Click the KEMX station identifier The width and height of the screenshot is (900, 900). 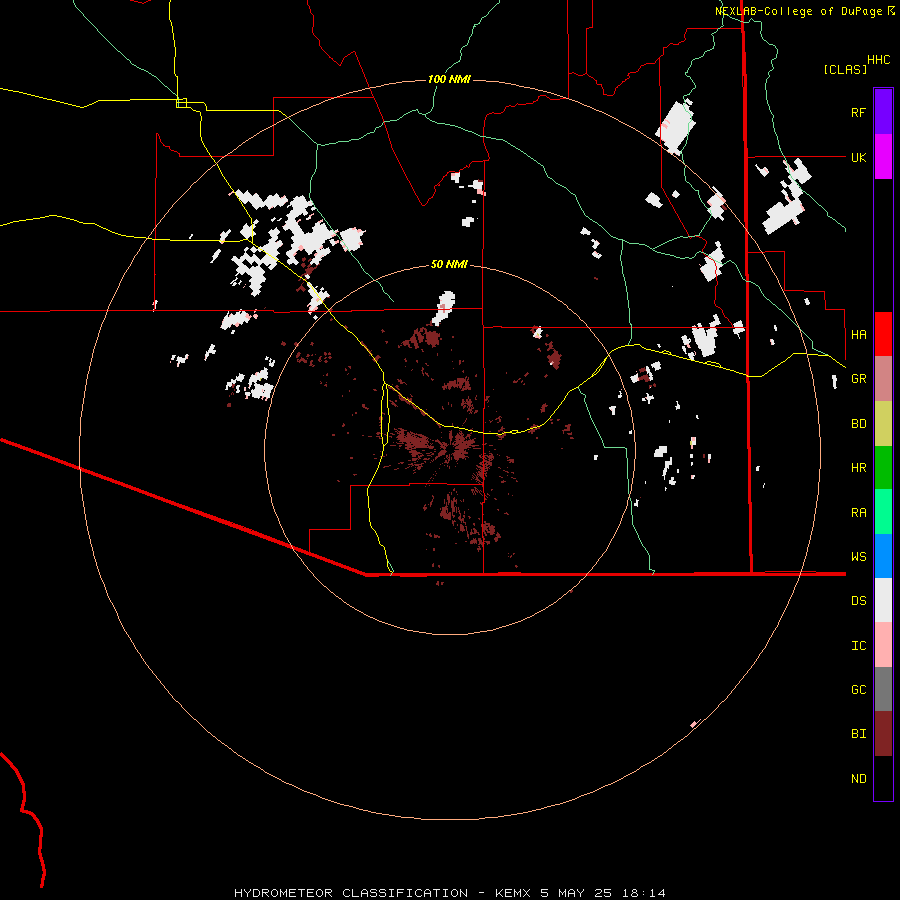tap(514, 893)
